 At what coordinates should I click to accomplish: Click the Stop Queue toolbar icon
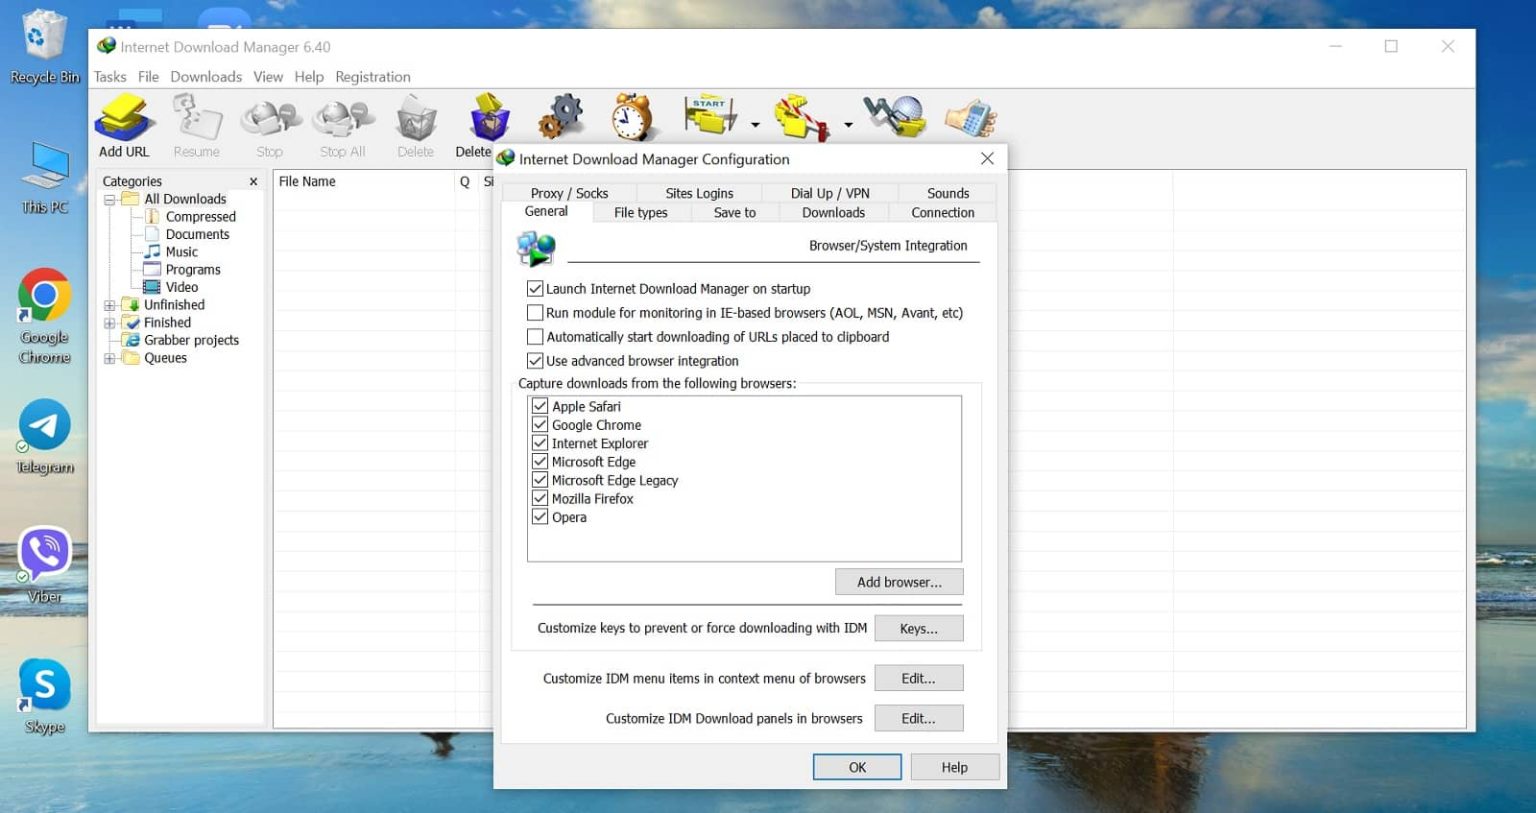[801, 118]
